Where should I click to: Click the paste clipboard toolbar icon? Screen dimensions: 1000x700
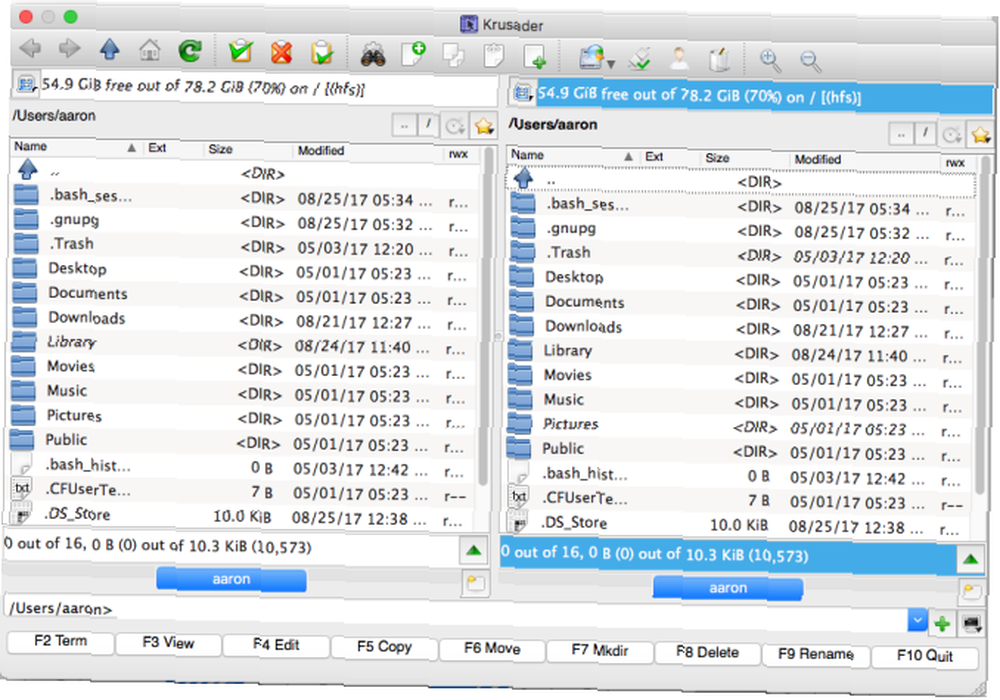click(494, 56)
